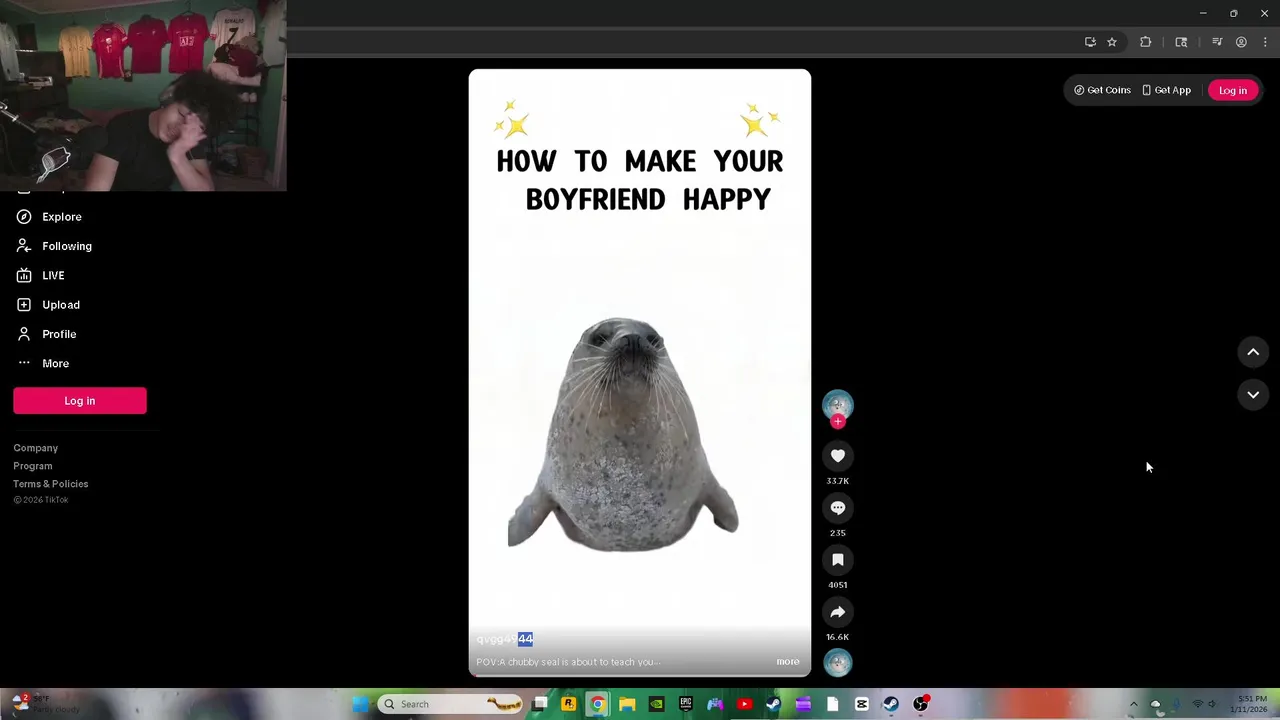This screenshot has height=720, width=1280.
Task: Toggle bookmark to save this video
Action: point(838,560)
